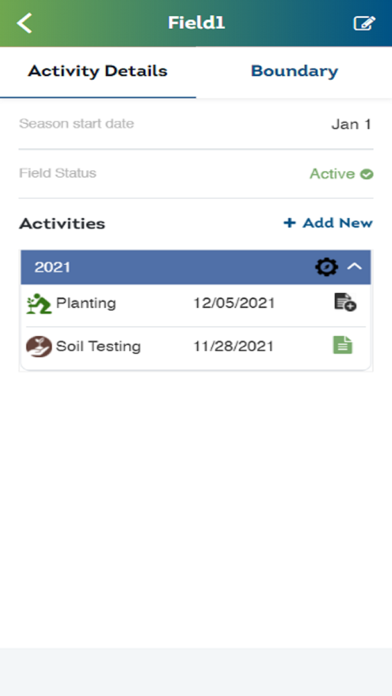This screenshot has height=696, width=392.
Task: Select the Active field status text
Action: (332, 174)
